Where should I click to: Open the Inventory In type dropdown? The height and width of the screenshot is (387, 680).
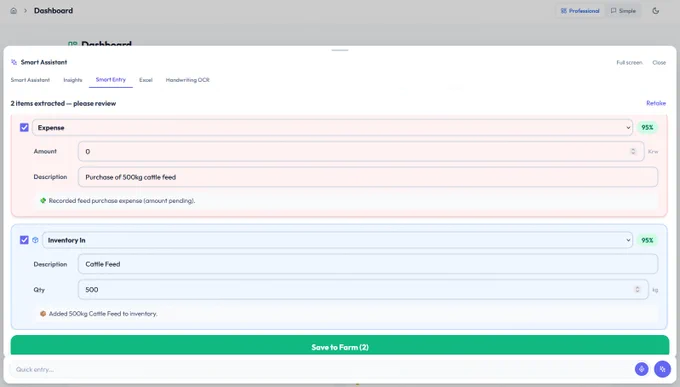click(x=337, y=240)
